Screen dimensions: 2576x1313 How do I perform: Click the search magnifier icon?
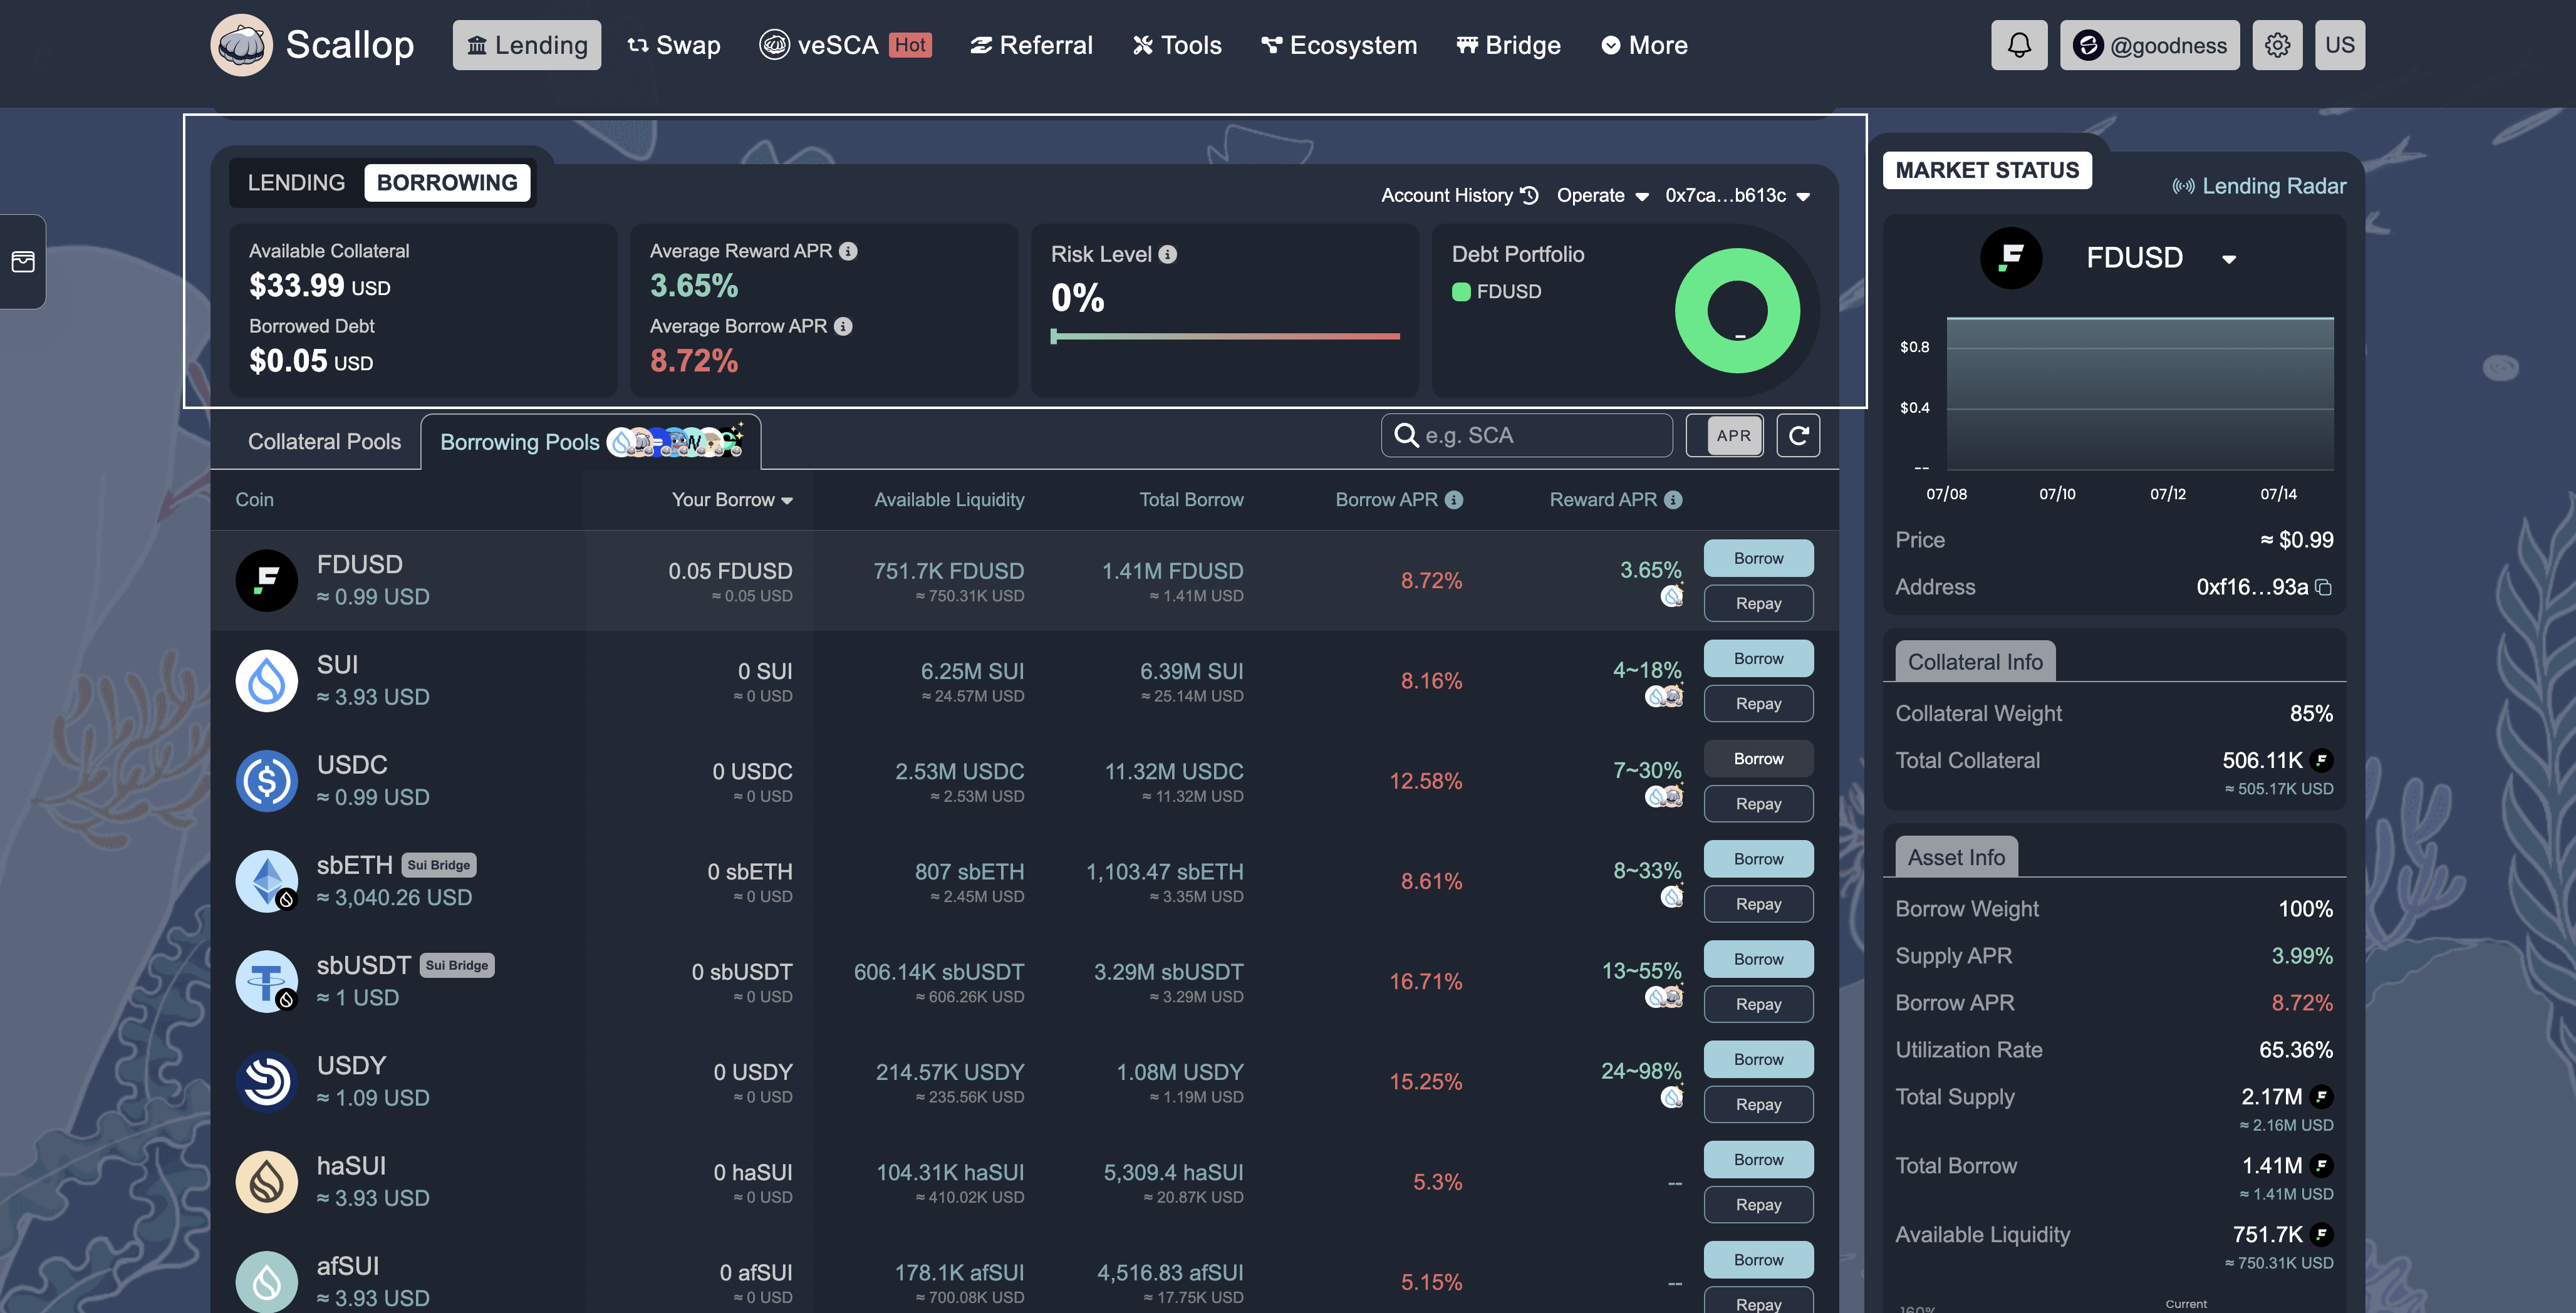coord(1406,435)
